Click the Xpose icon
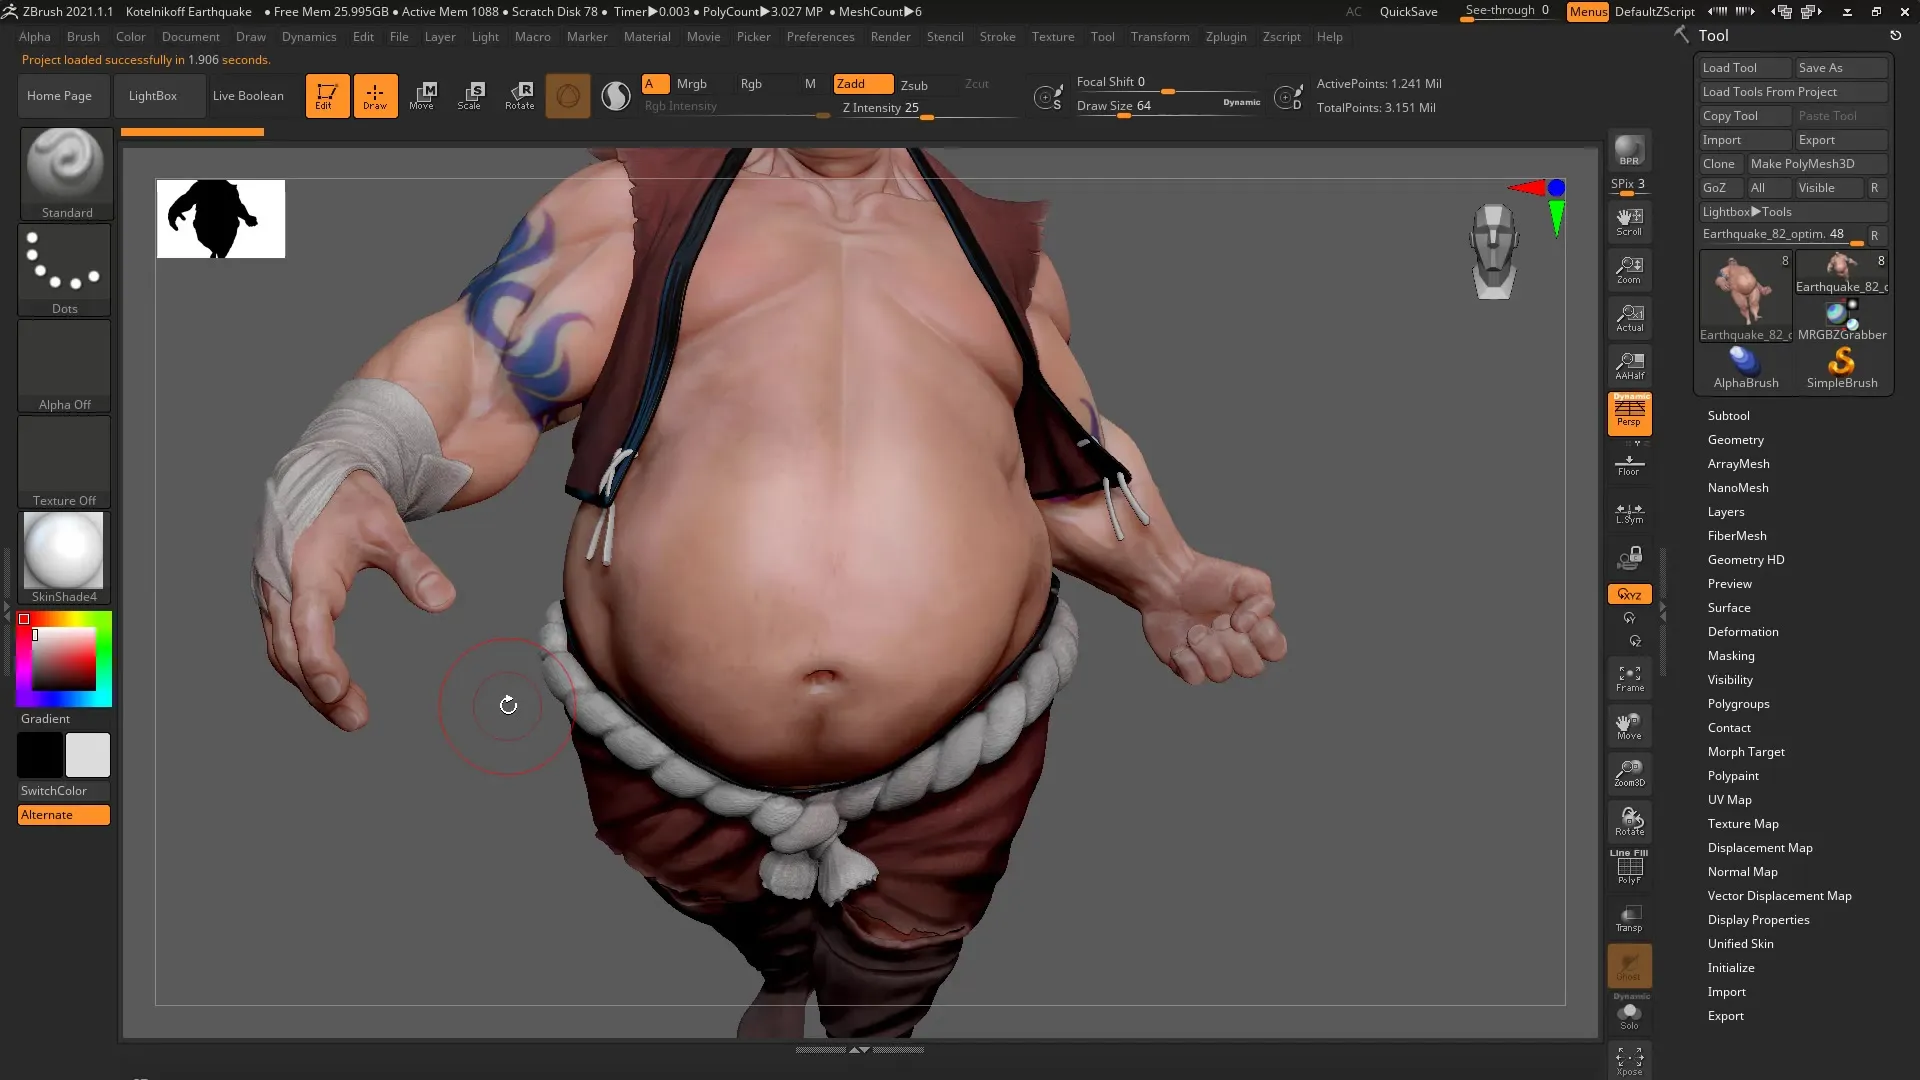The height and width of the screenshot is (1080, 1920). (1629, 1062)
